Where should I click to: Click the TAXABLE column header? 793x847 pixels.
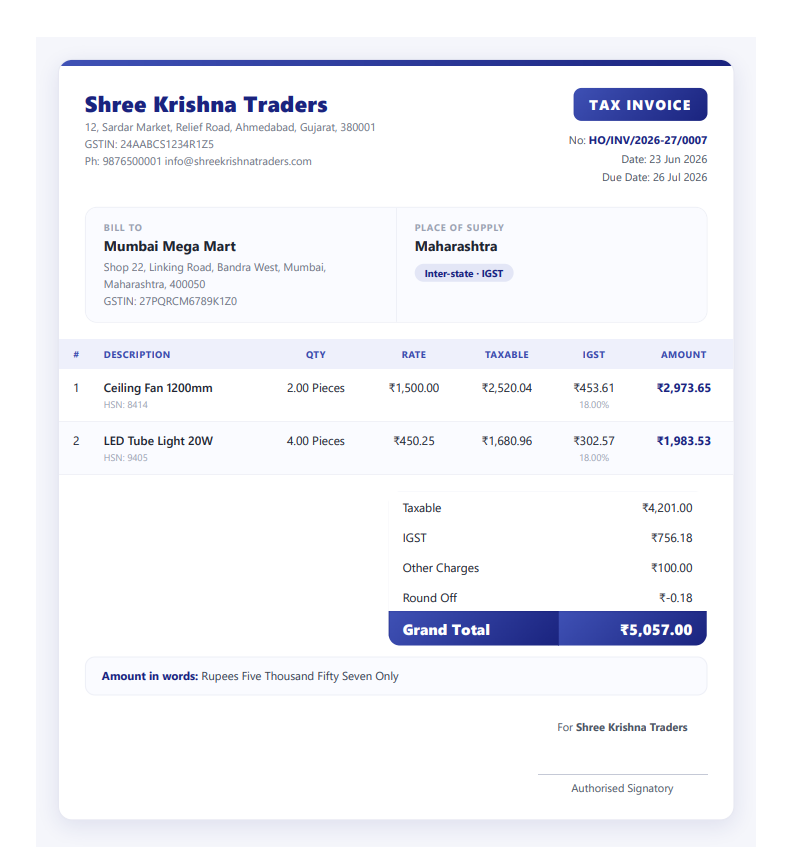pyautogui.click(x=507, y=355)
